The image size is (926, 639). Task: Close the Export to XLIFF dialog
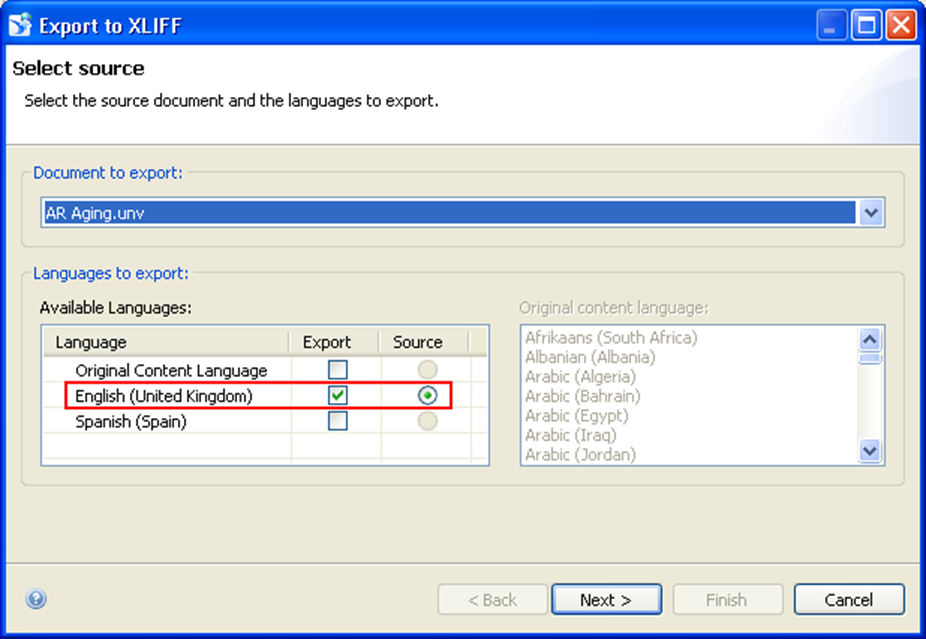pos(900,25)
